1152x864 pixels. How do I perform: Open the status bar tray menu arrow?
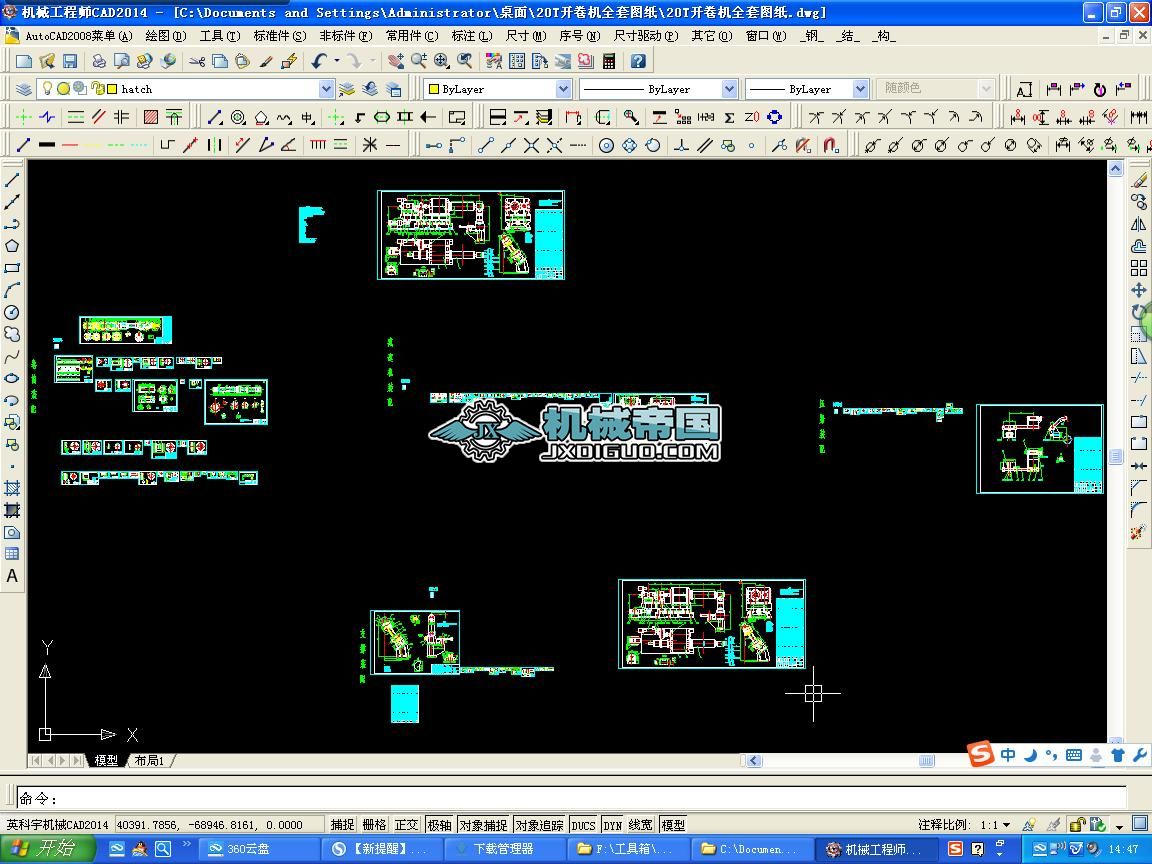tap(1119, 826)
